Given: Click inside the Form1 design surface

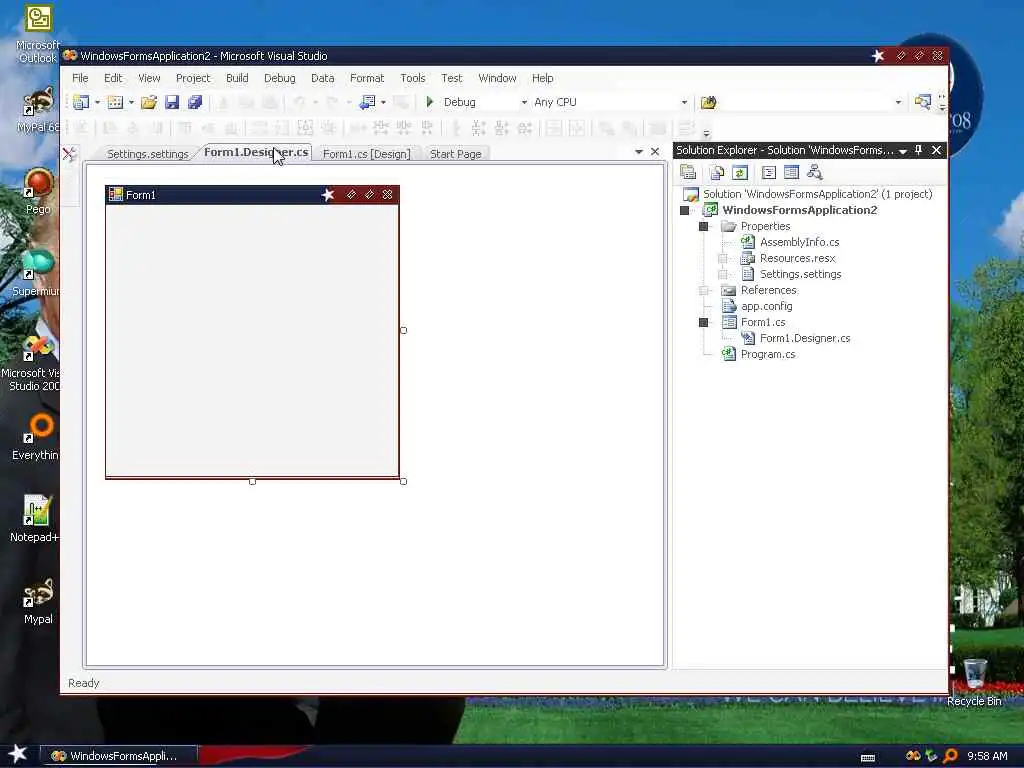Looking at the screenshot, I should 252,340.
